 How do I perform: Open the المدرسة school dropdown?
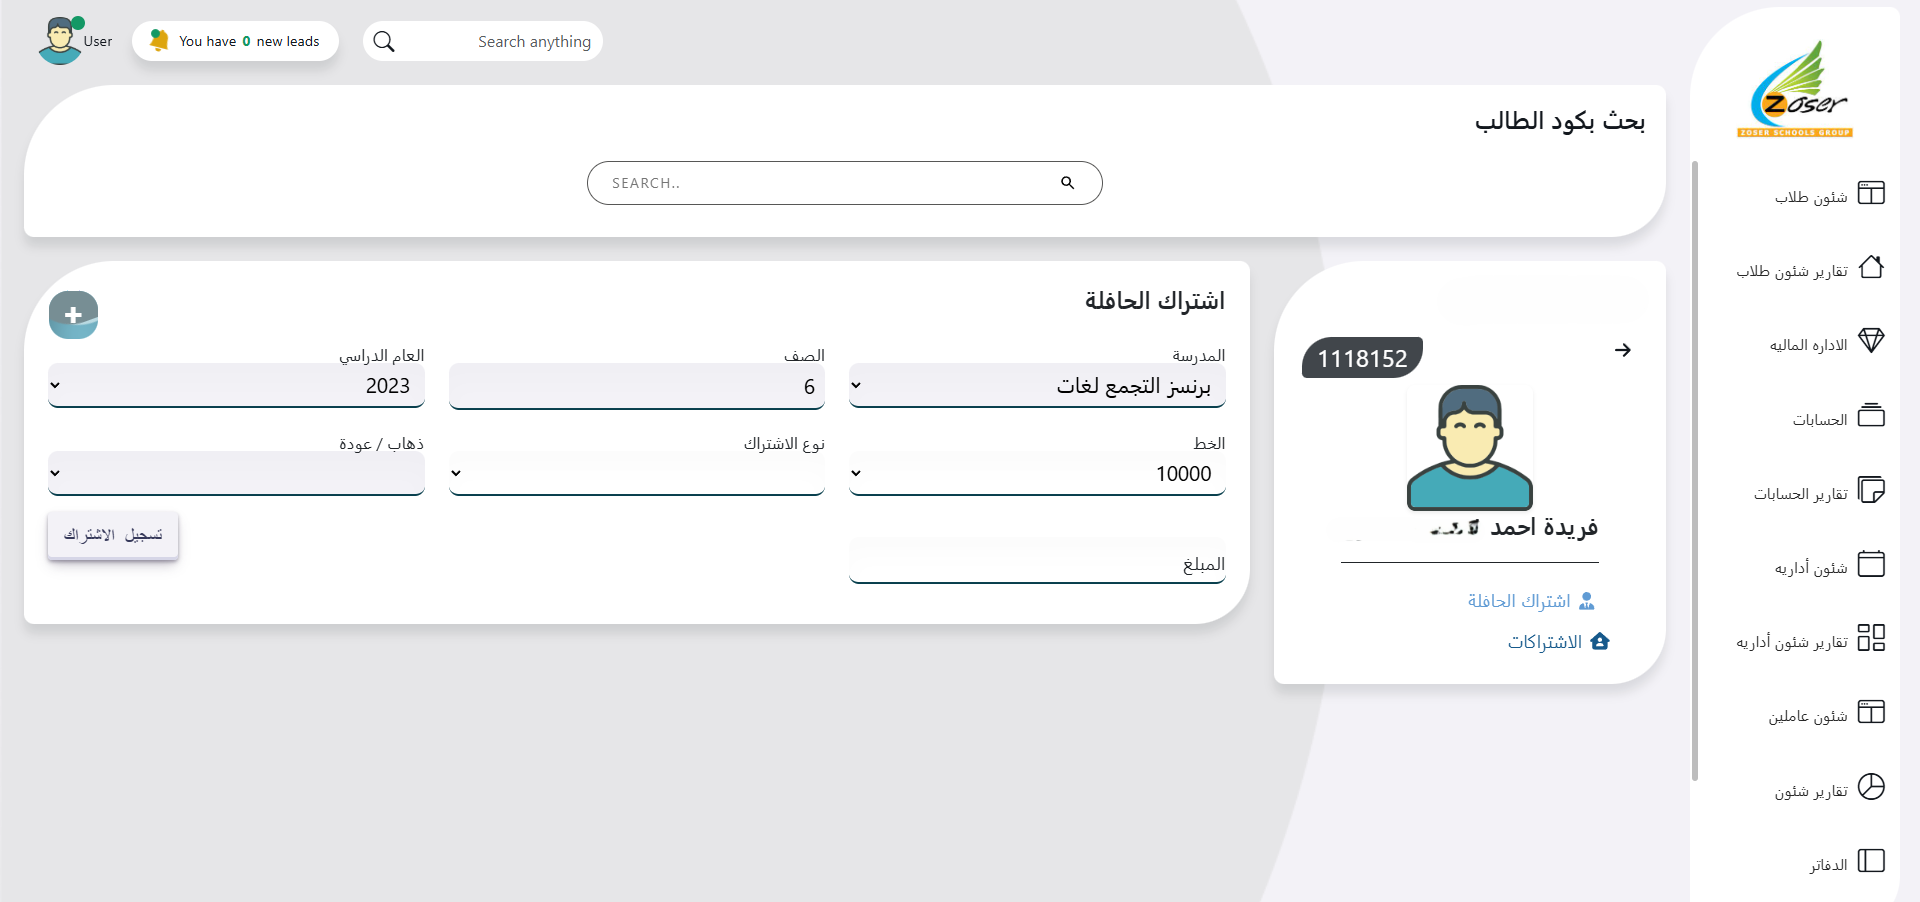(x=1037, y=386)
